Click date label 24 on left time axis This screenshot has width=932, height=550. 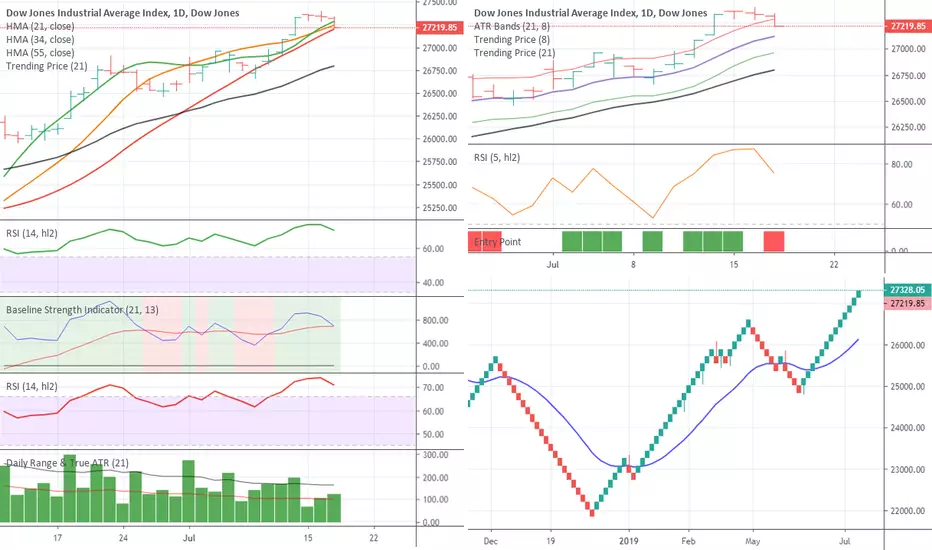(123, 538)
